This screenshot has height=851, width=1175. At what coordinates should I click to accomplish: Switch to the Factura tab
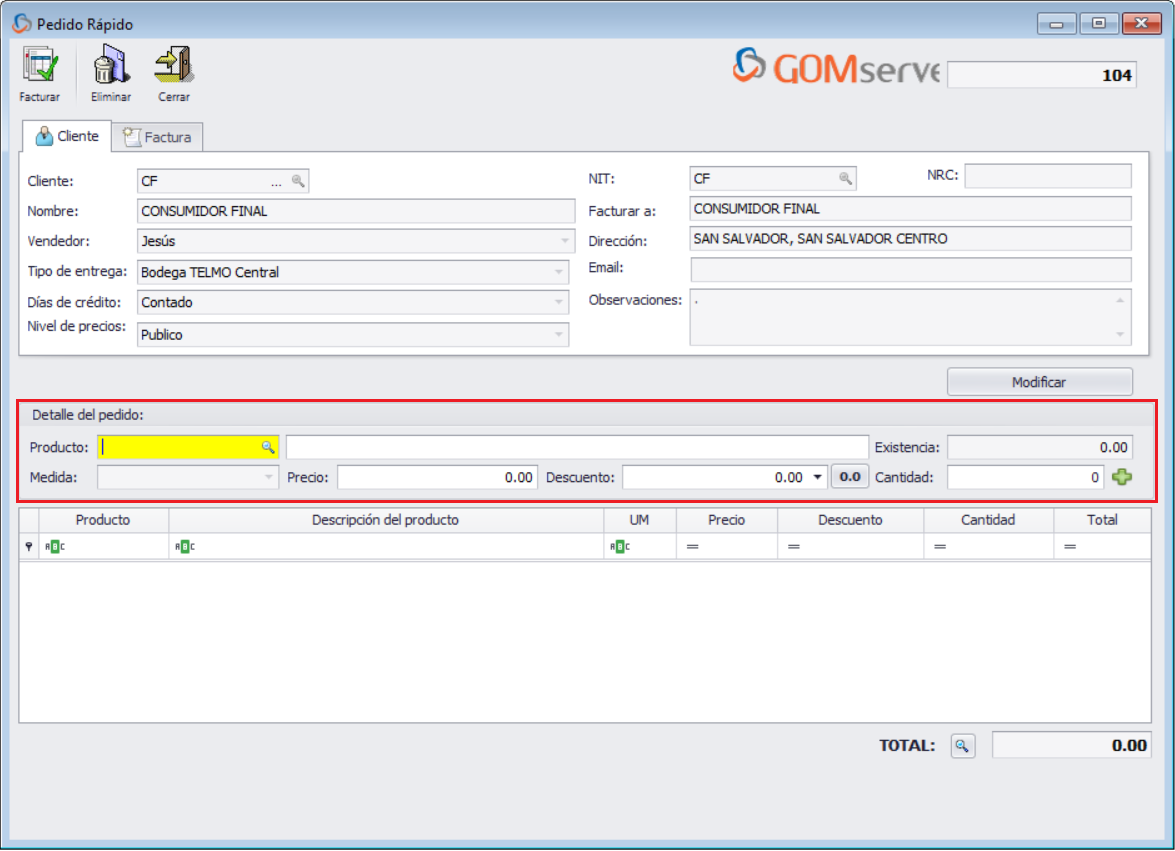(x=157, y=136)
